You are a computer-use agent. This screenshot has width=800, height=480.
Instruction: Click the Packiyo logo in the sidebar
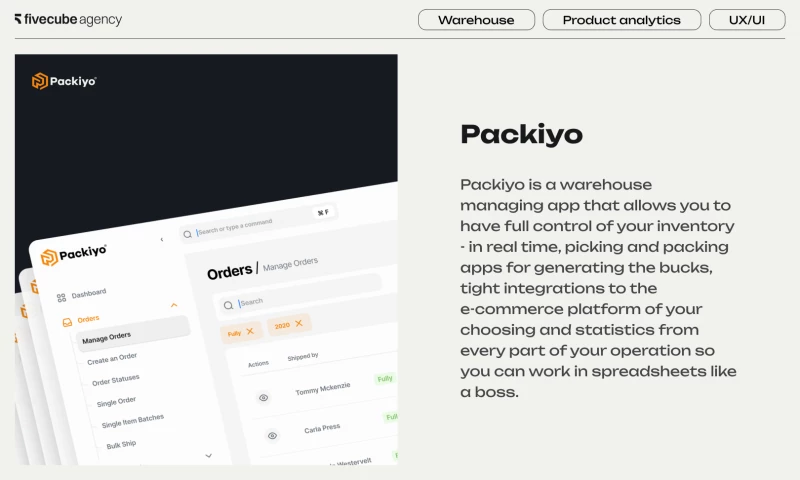(74, 254)
